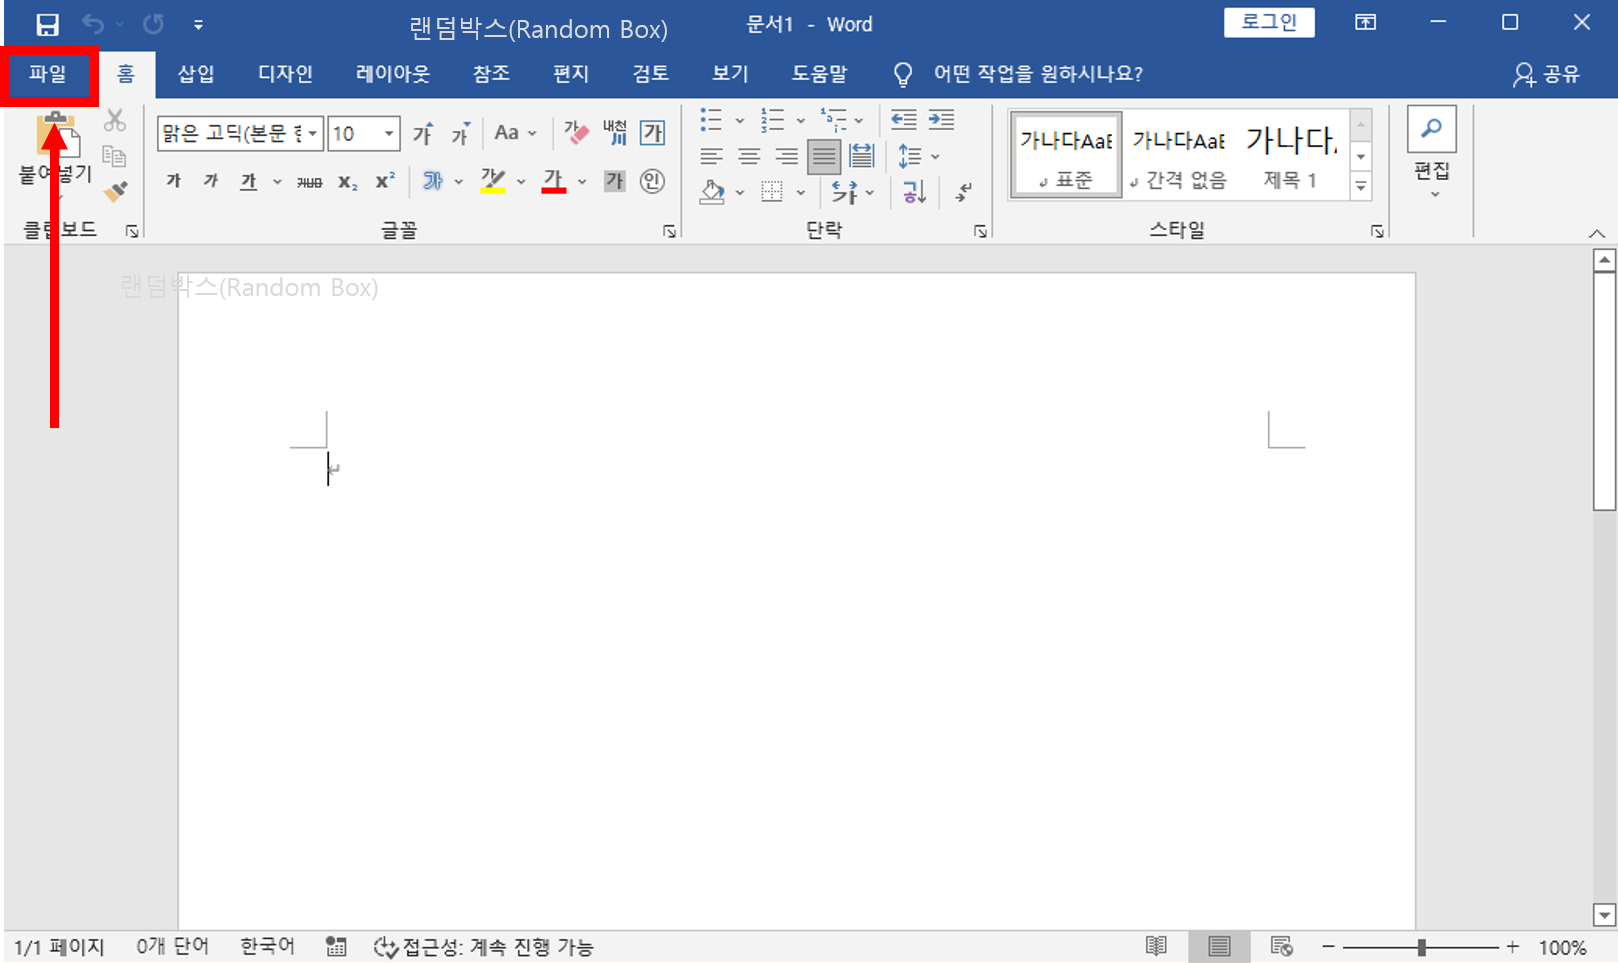The height and width of the screenshot is (963, 1618).
Task: Click the Save icon in quick access toolbar
Action: [x=47, y=24]
